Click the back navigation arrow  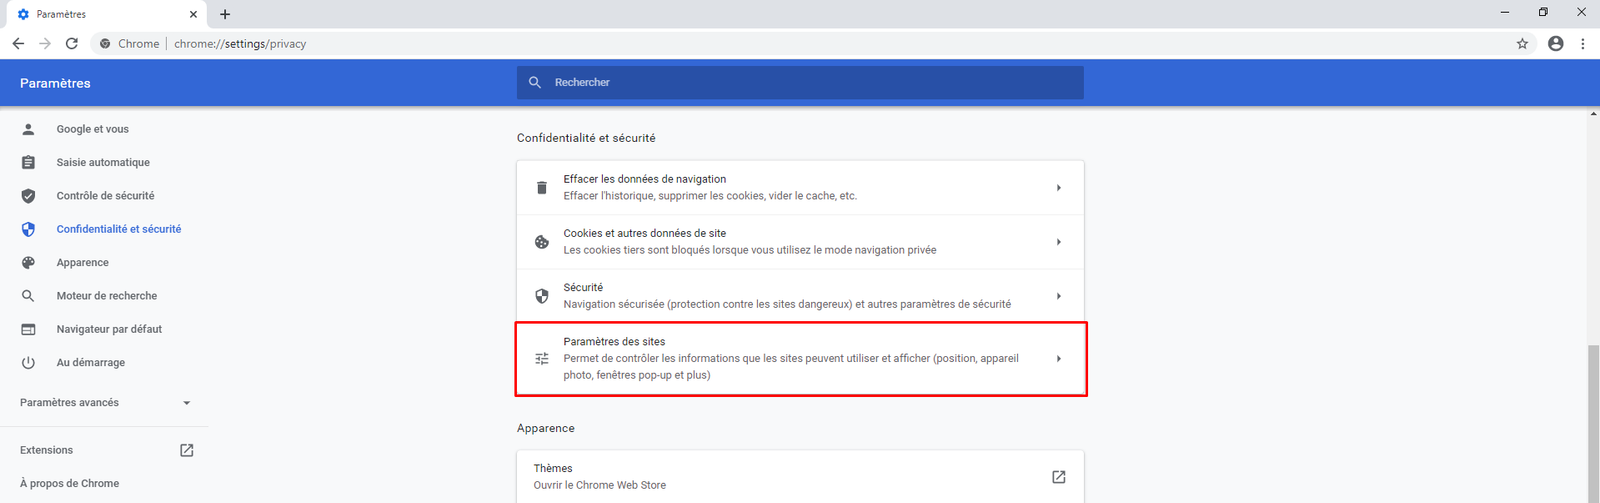(18, 44)
